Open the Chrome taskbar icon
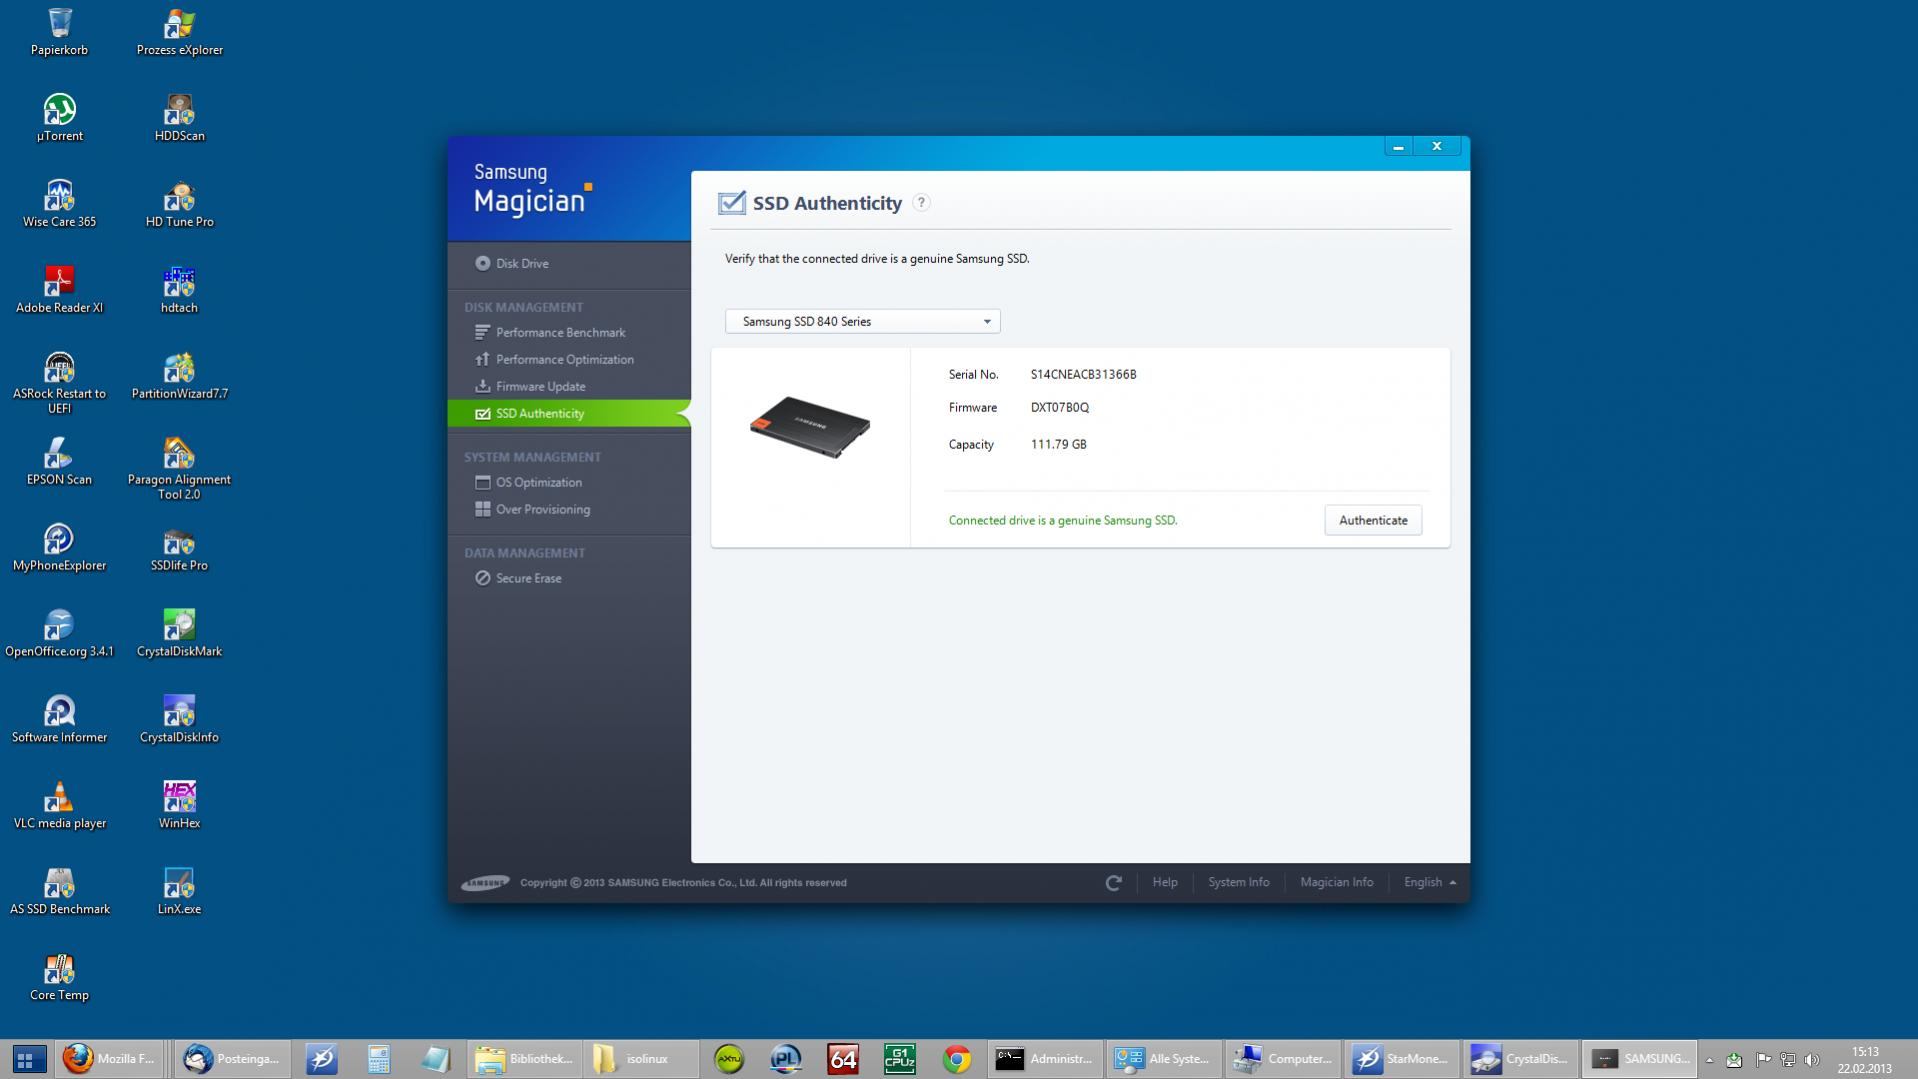This screenshot has height=1079, width=1918. (956, 1059)
